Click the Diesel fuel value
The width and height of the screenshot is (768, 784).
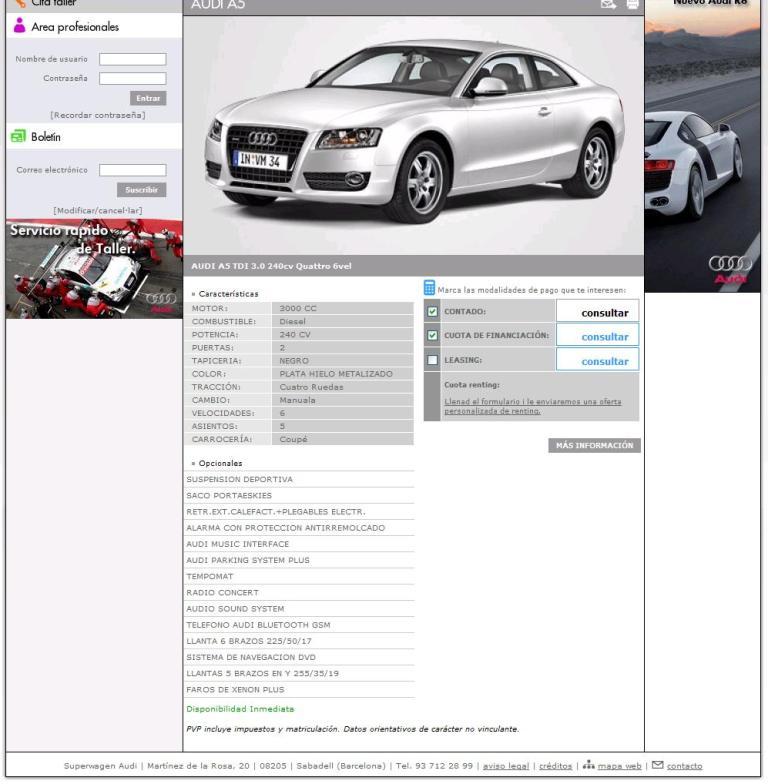click(x=292, y=322)
